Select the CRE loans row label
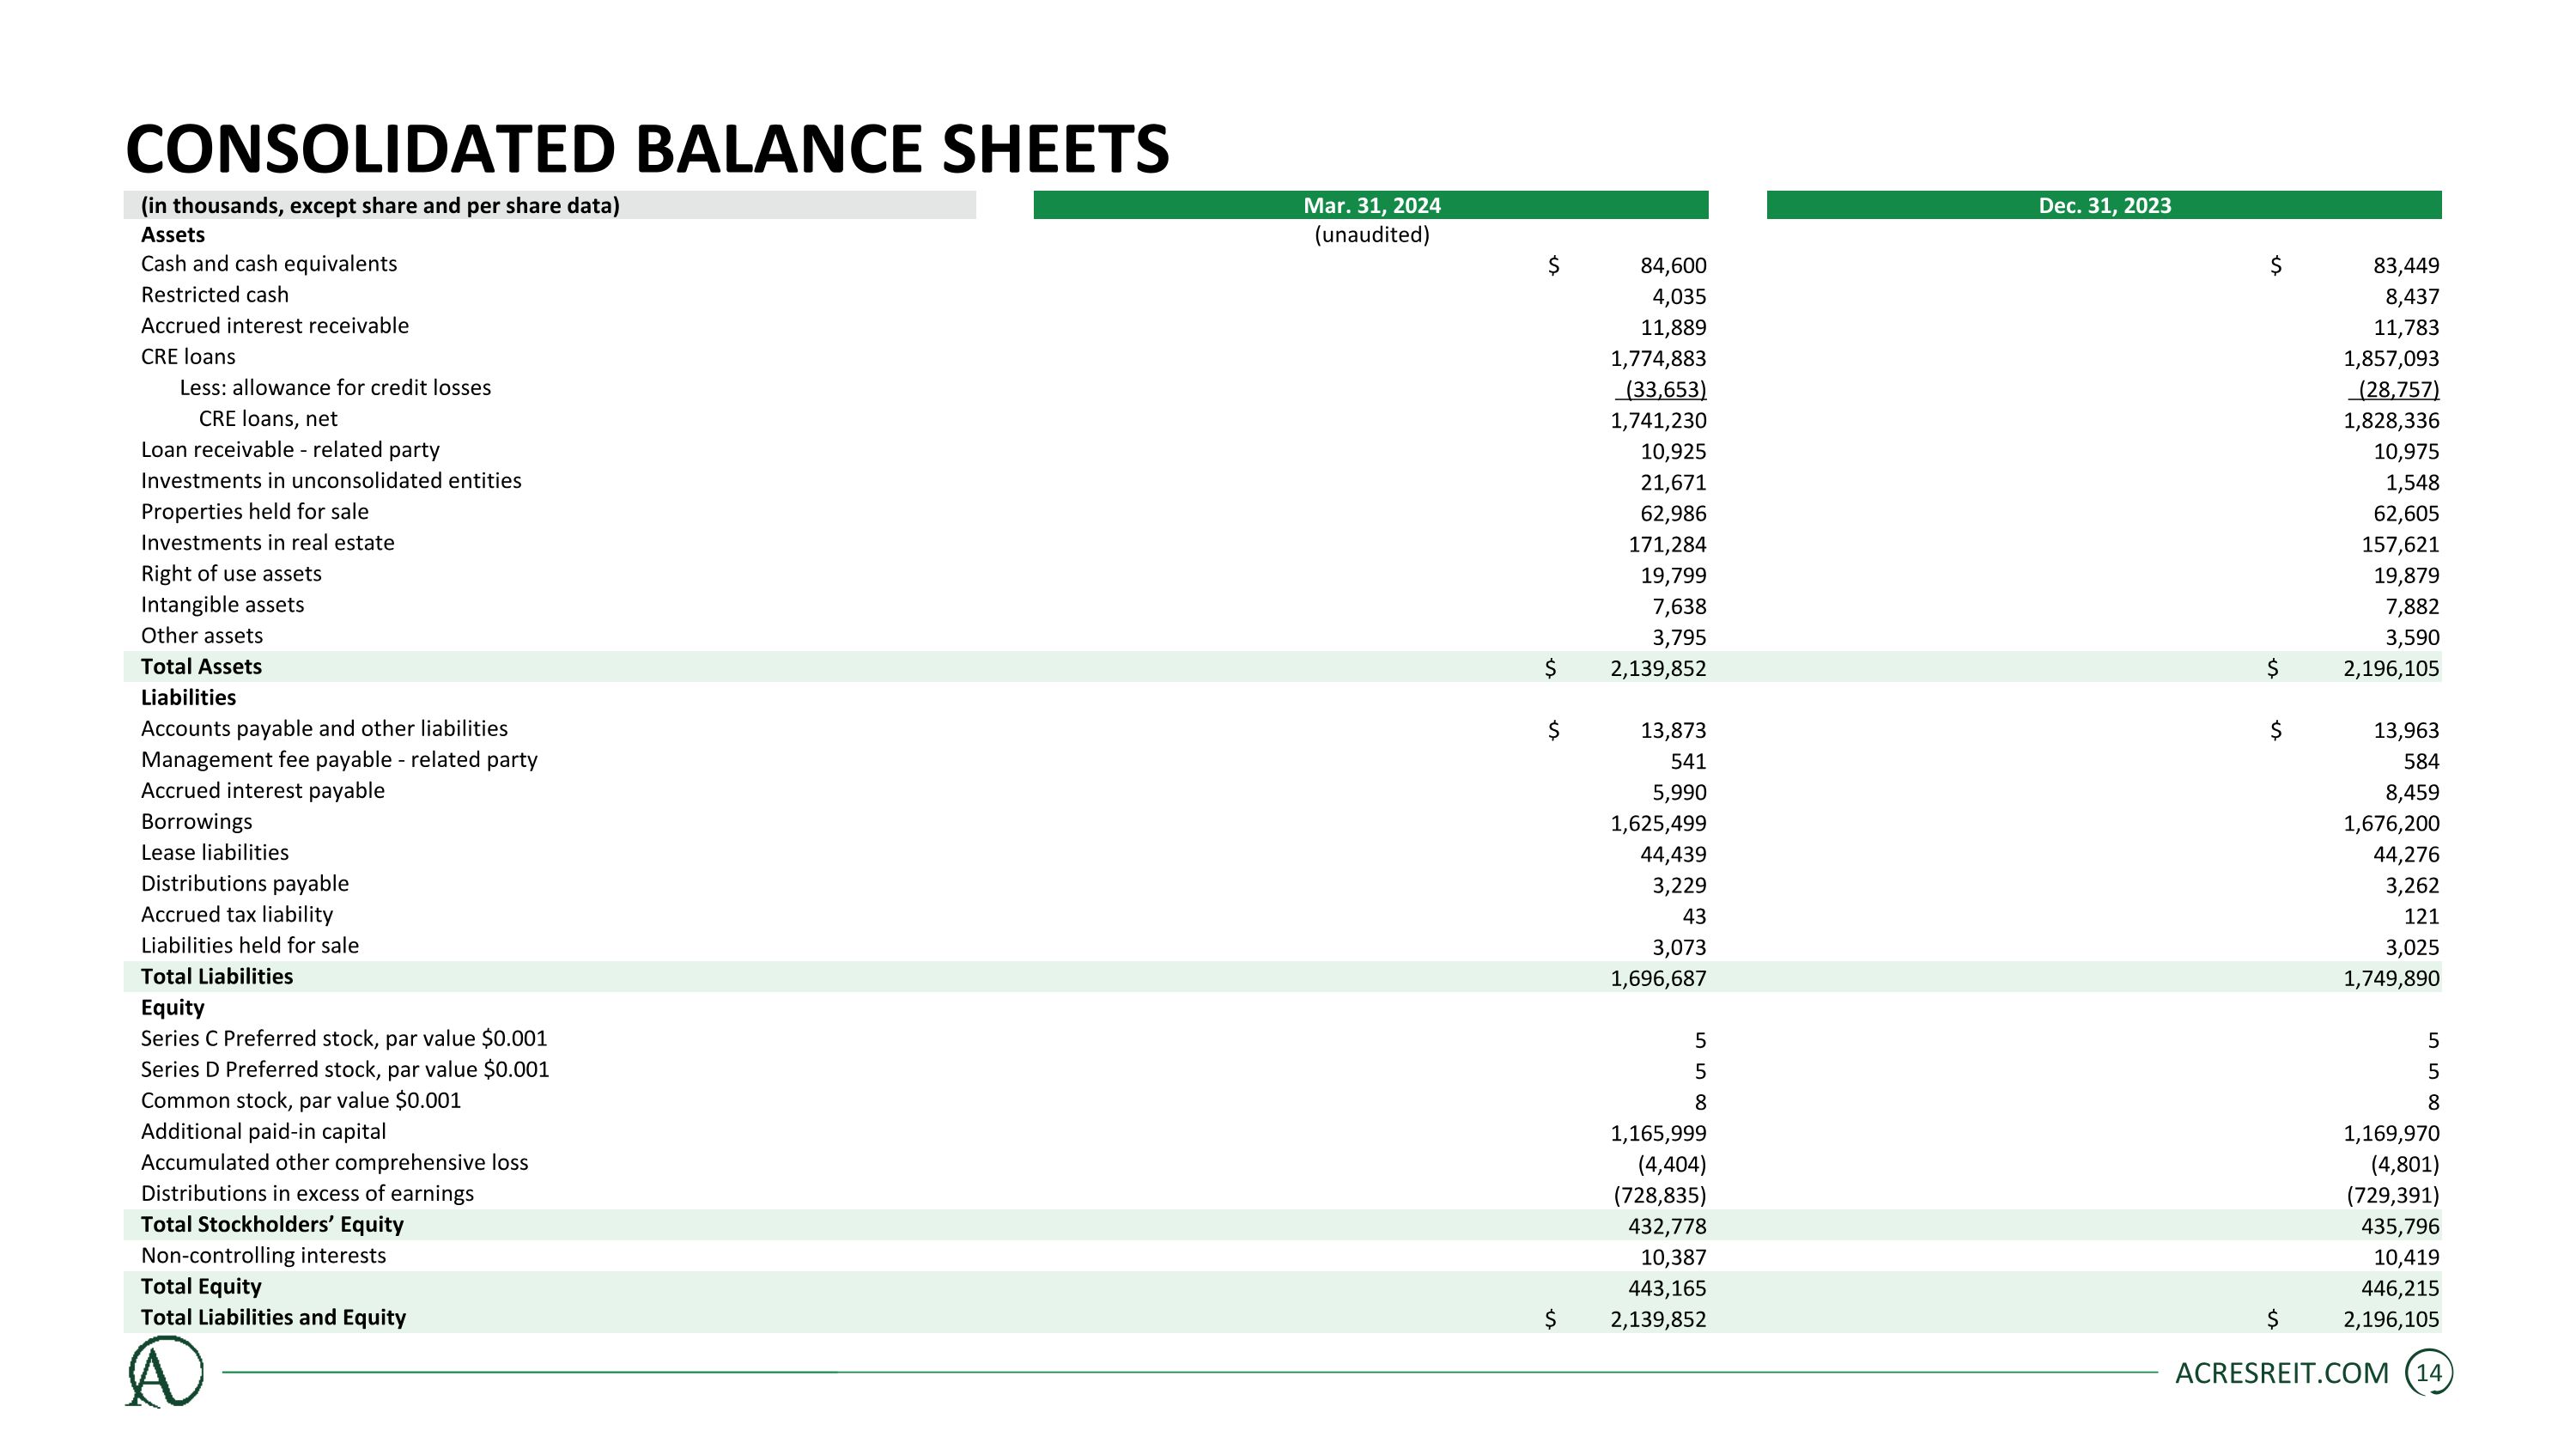The width and height of the screenshot is (2576, 1449). (x=188, y=356)
